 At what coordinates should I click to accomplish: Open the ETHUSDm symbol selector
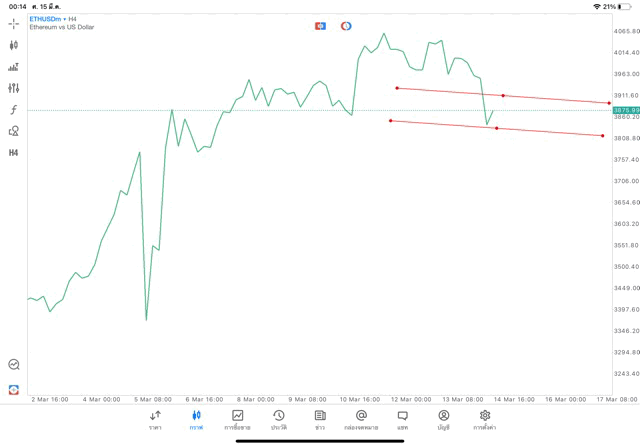45,19
